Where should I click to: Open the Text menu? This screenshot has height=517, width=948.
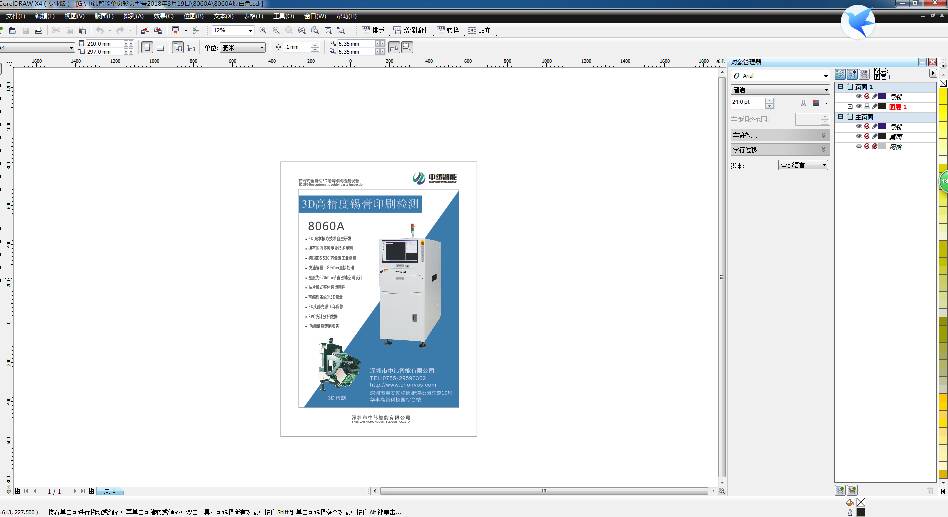[223, 16]
